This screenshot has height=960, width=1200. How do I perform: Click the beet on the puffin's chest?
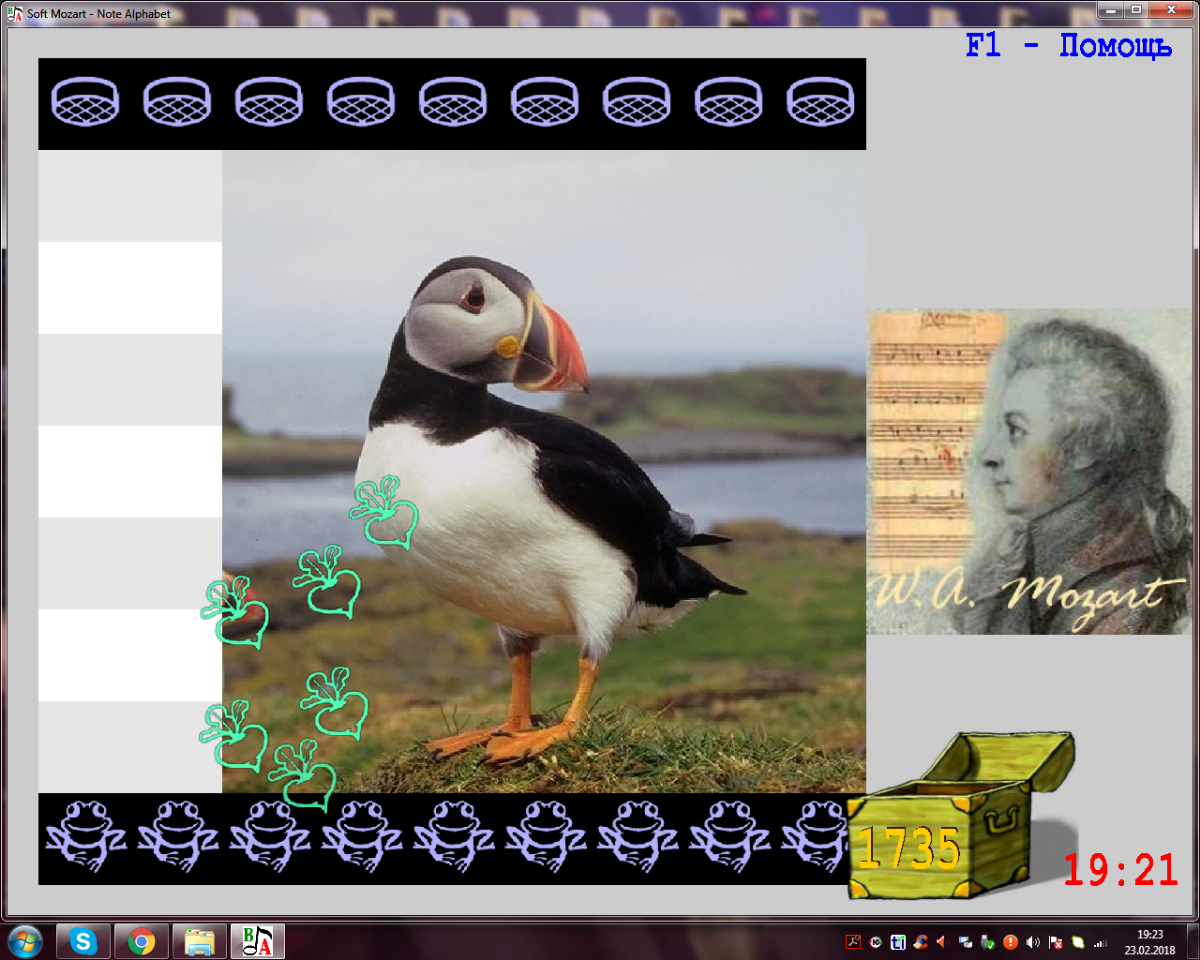coord(384,512)
